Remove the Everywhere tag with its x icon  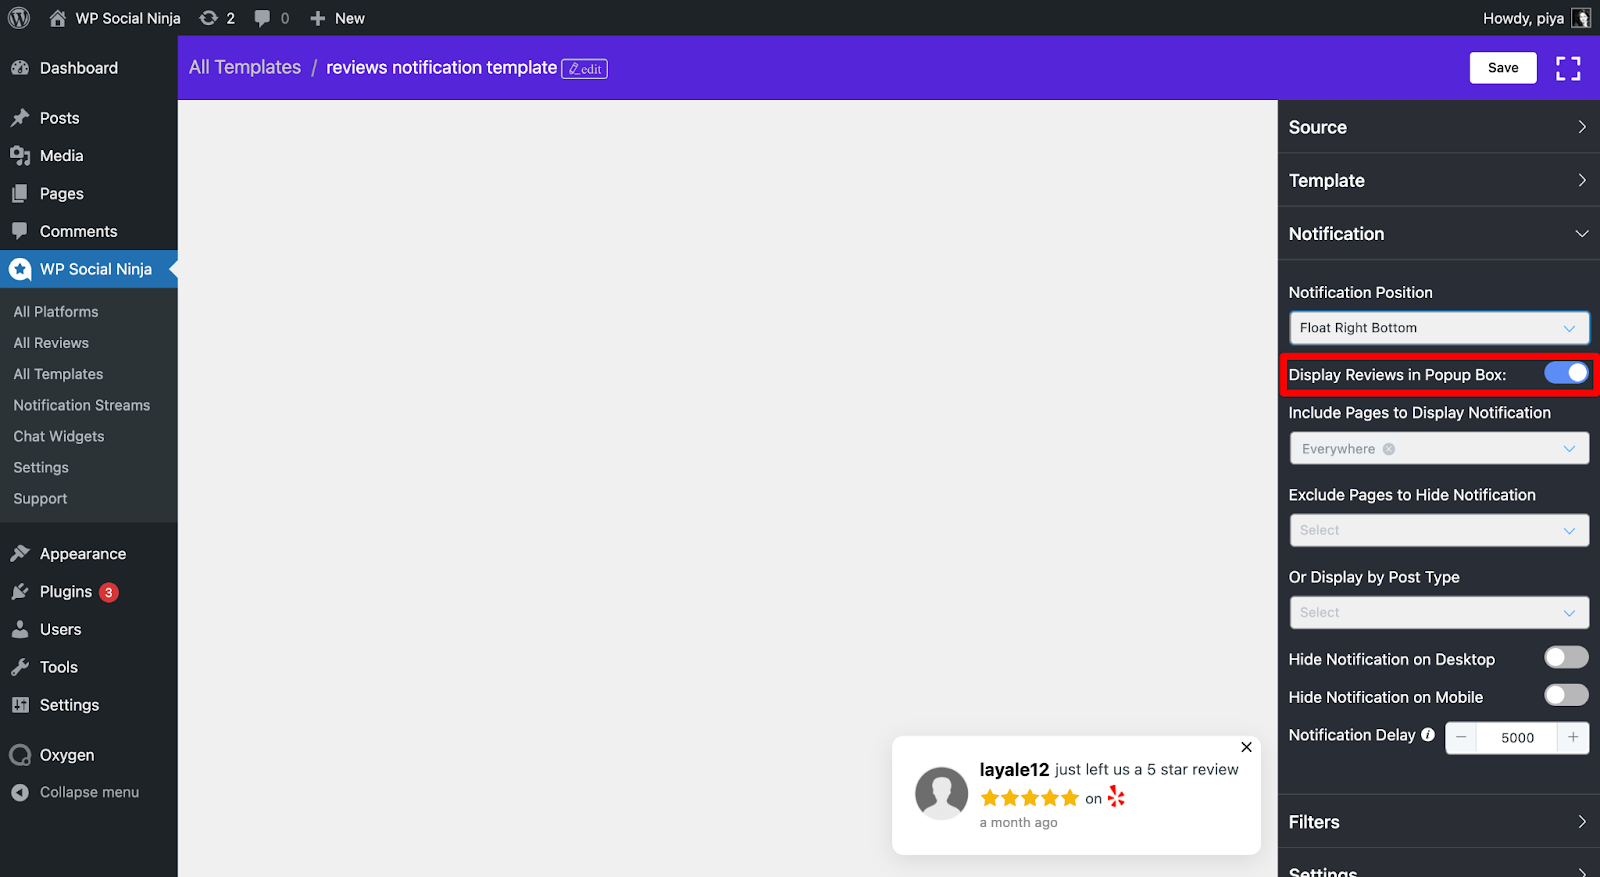[x=1388, y=449]
